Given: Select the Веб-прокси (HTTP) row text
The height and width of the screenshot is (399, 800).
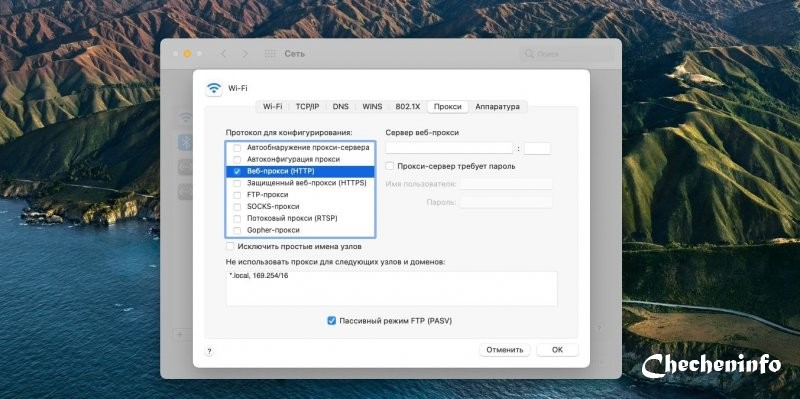Looking at the screenshot, I should [x=281, y=171].
